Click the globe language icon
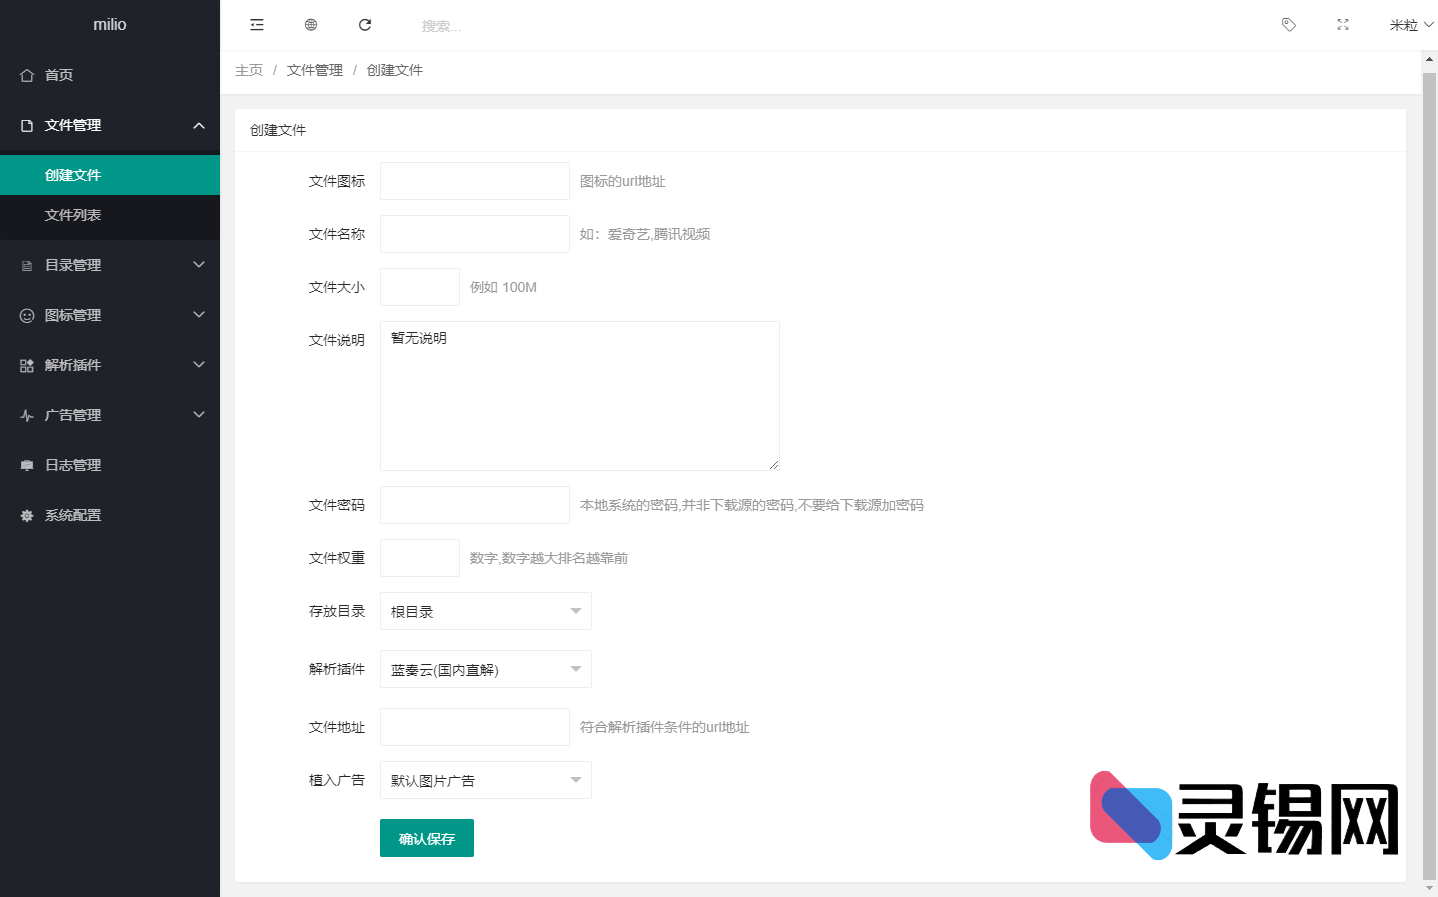 pos(311,24)
